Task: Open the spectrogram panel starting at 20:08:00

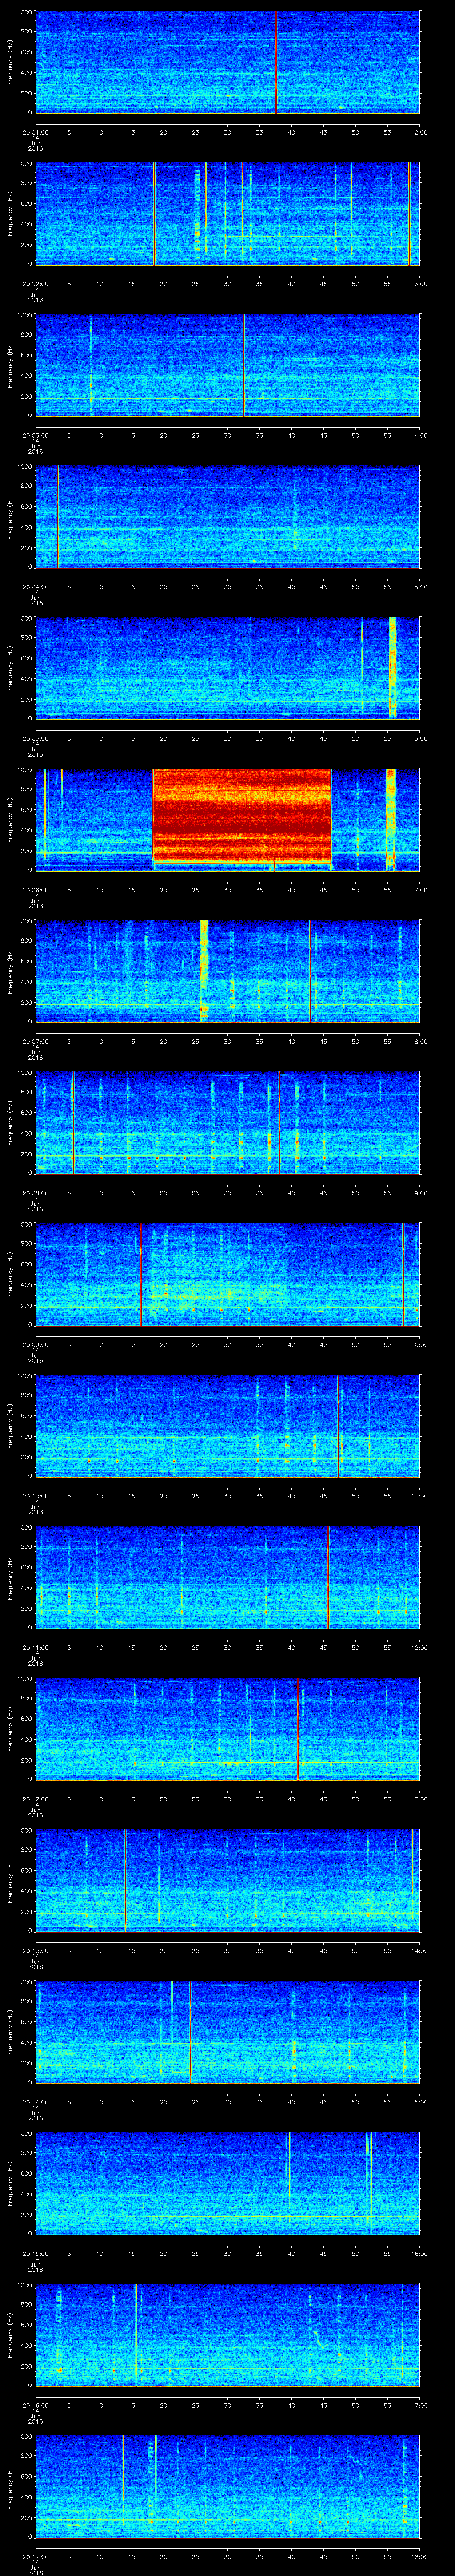Action: tap(228, 1123)
